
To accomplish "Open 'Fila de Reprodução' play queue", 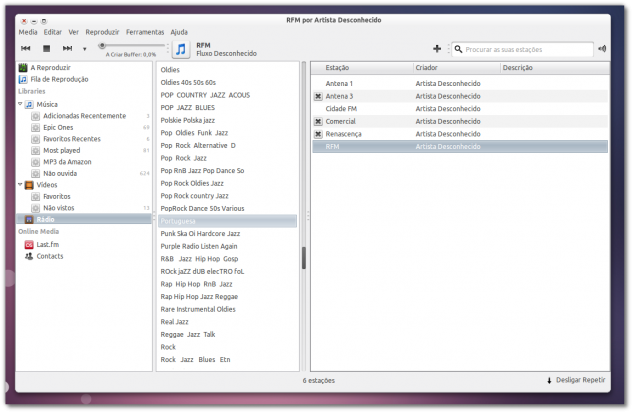I will (59, 79).
